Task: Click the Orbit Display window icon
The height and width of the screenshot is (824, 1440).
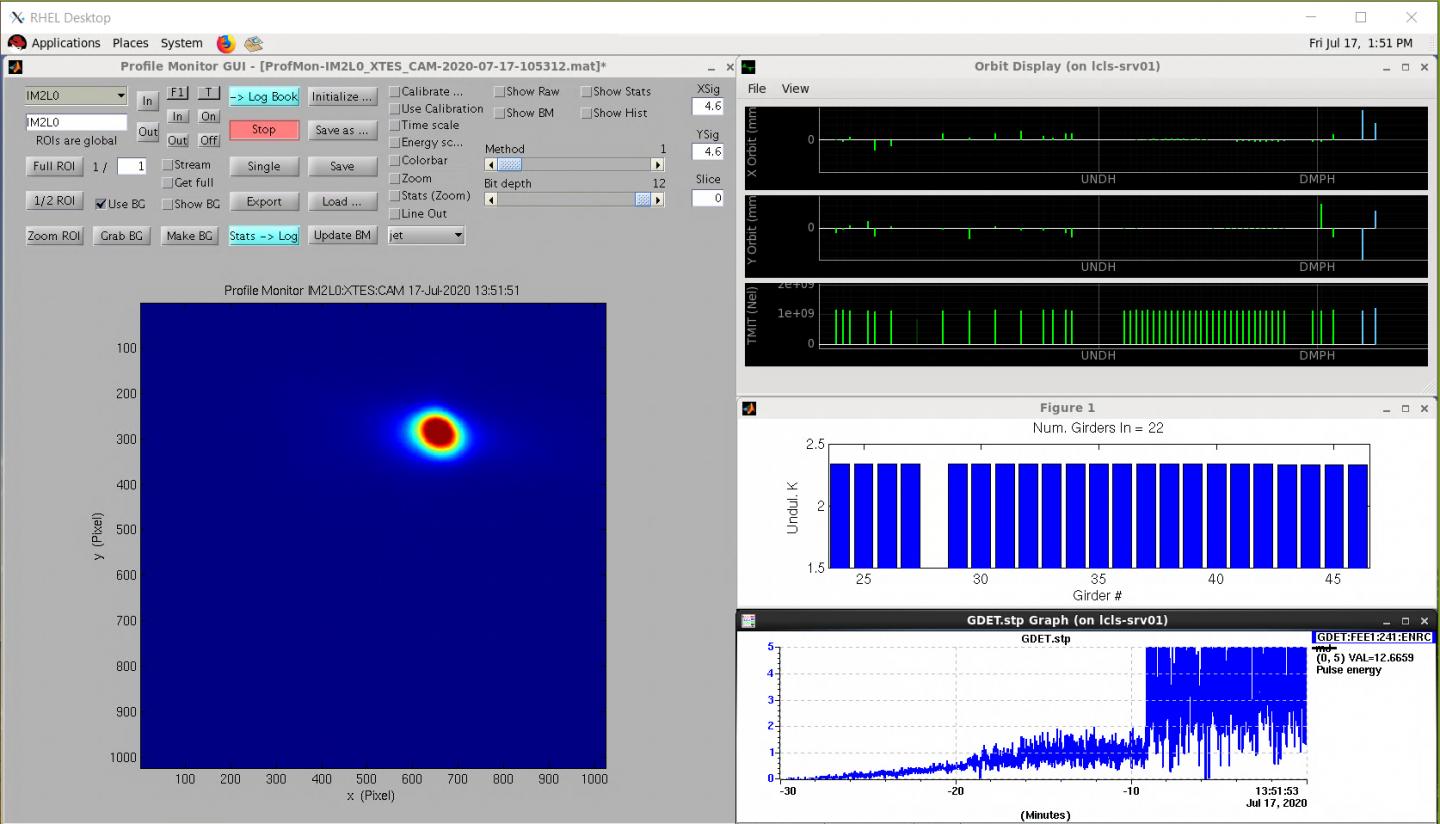Action: pos(748,67)
